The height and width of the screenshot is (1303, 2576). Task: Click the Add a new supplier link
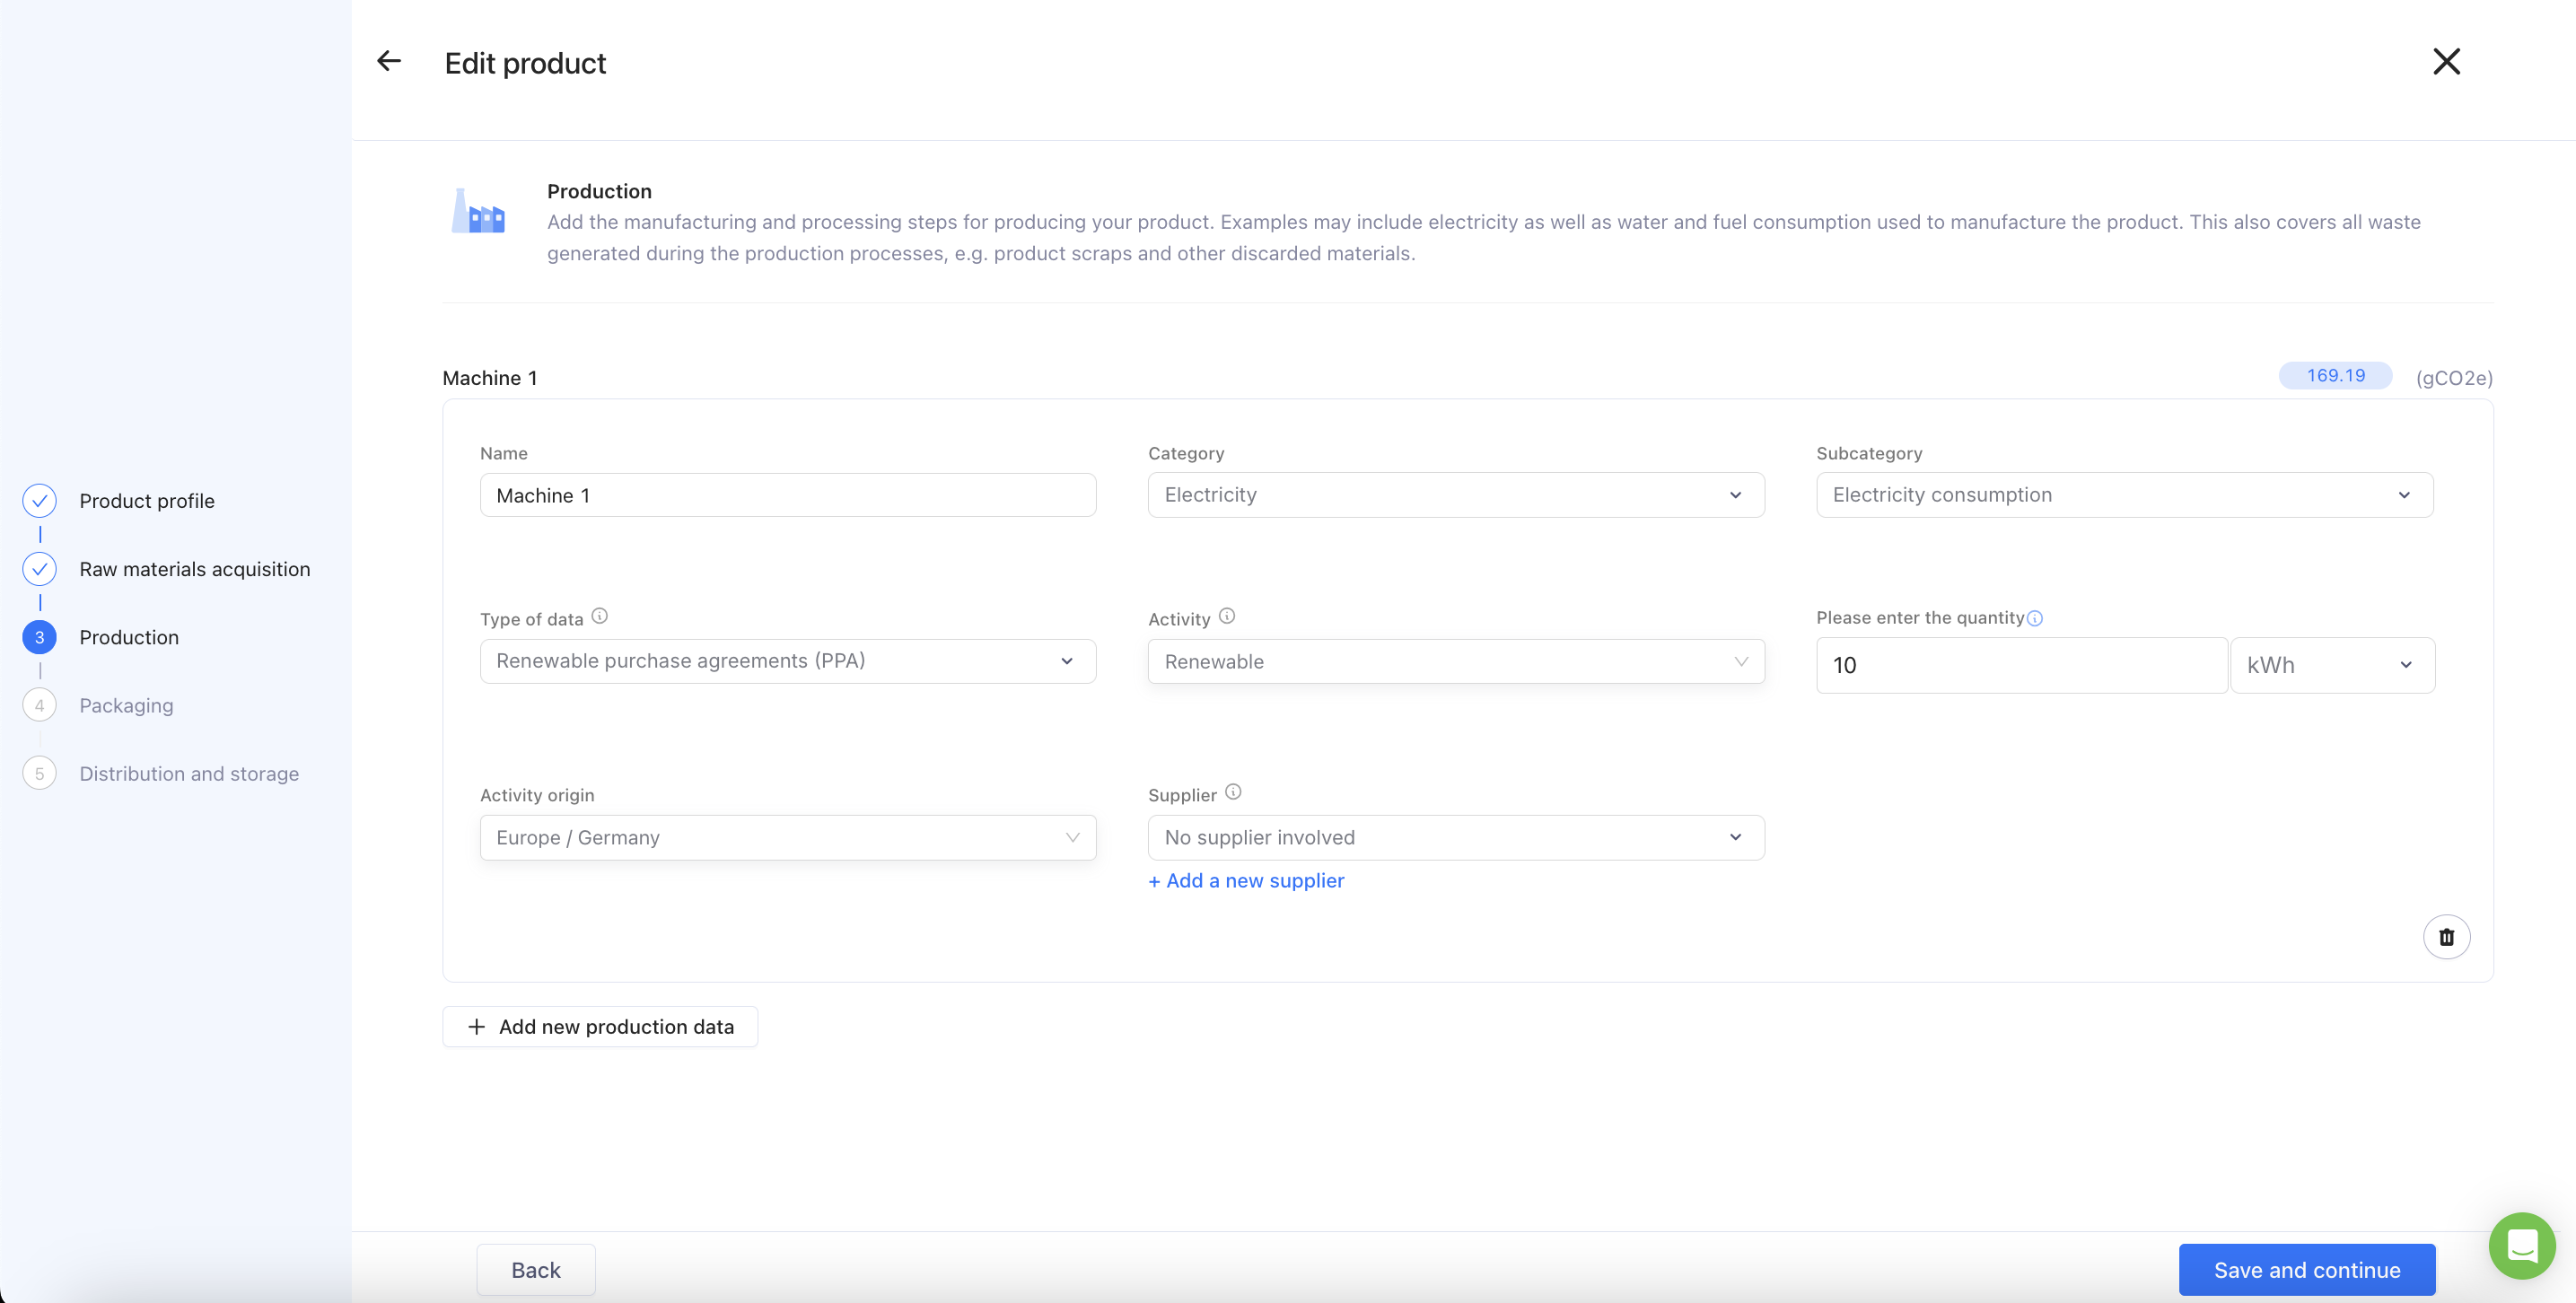coord(1246,881)
